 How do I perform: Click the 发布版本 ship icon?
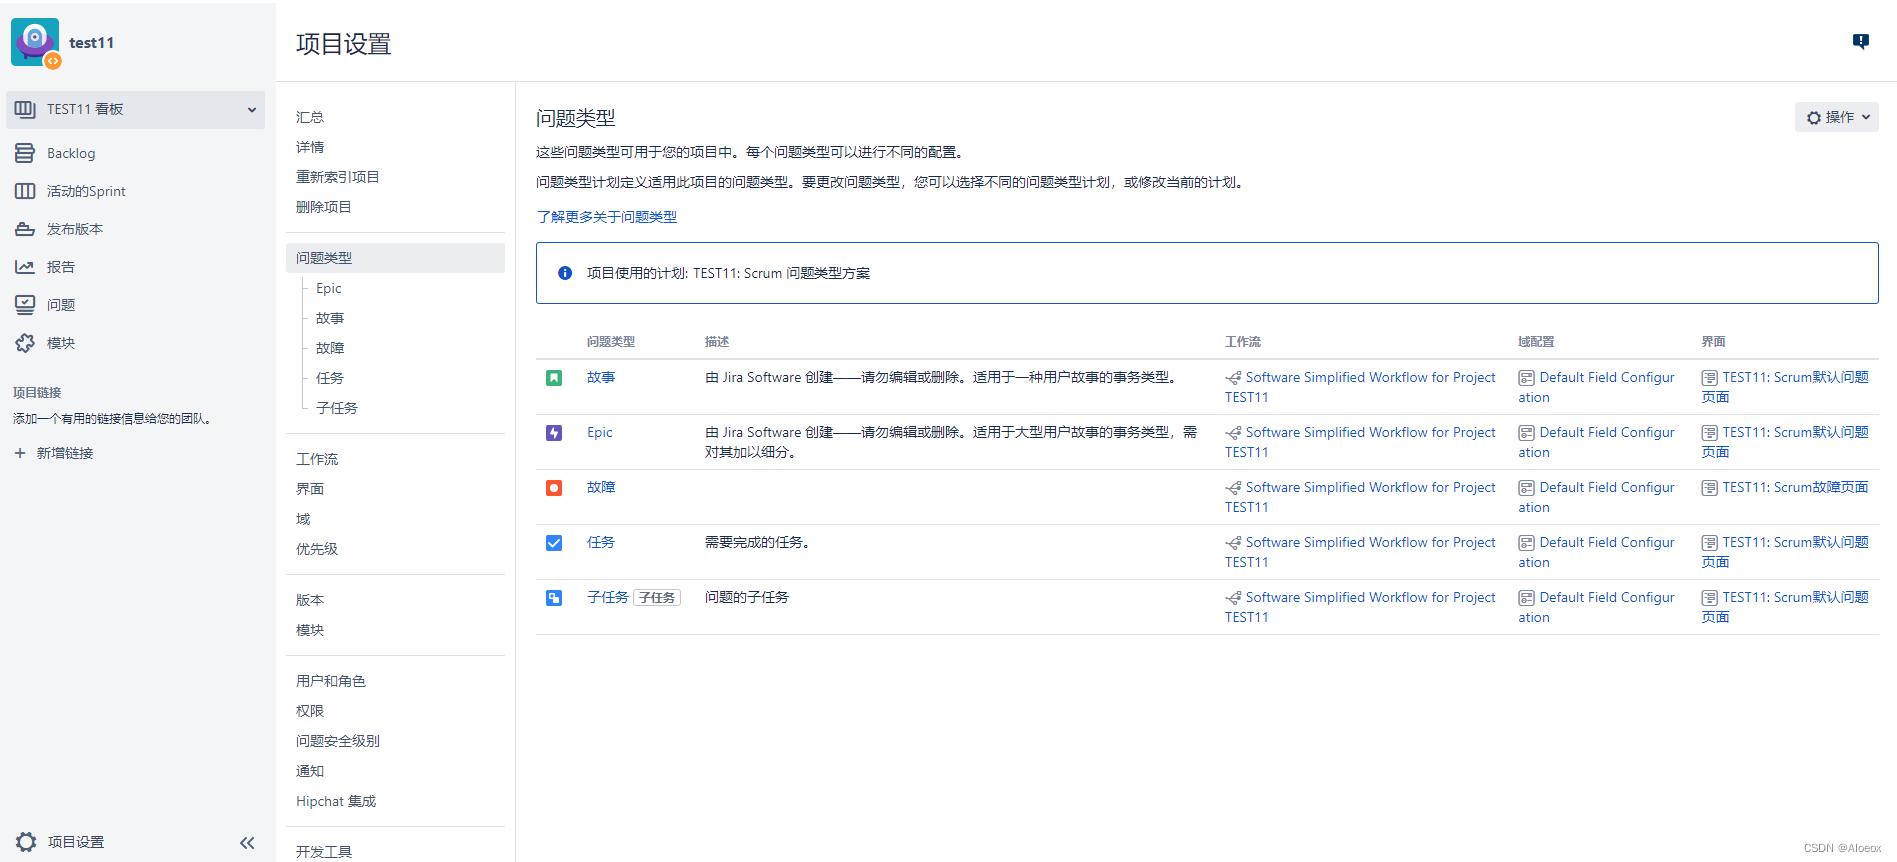point(25,229)
